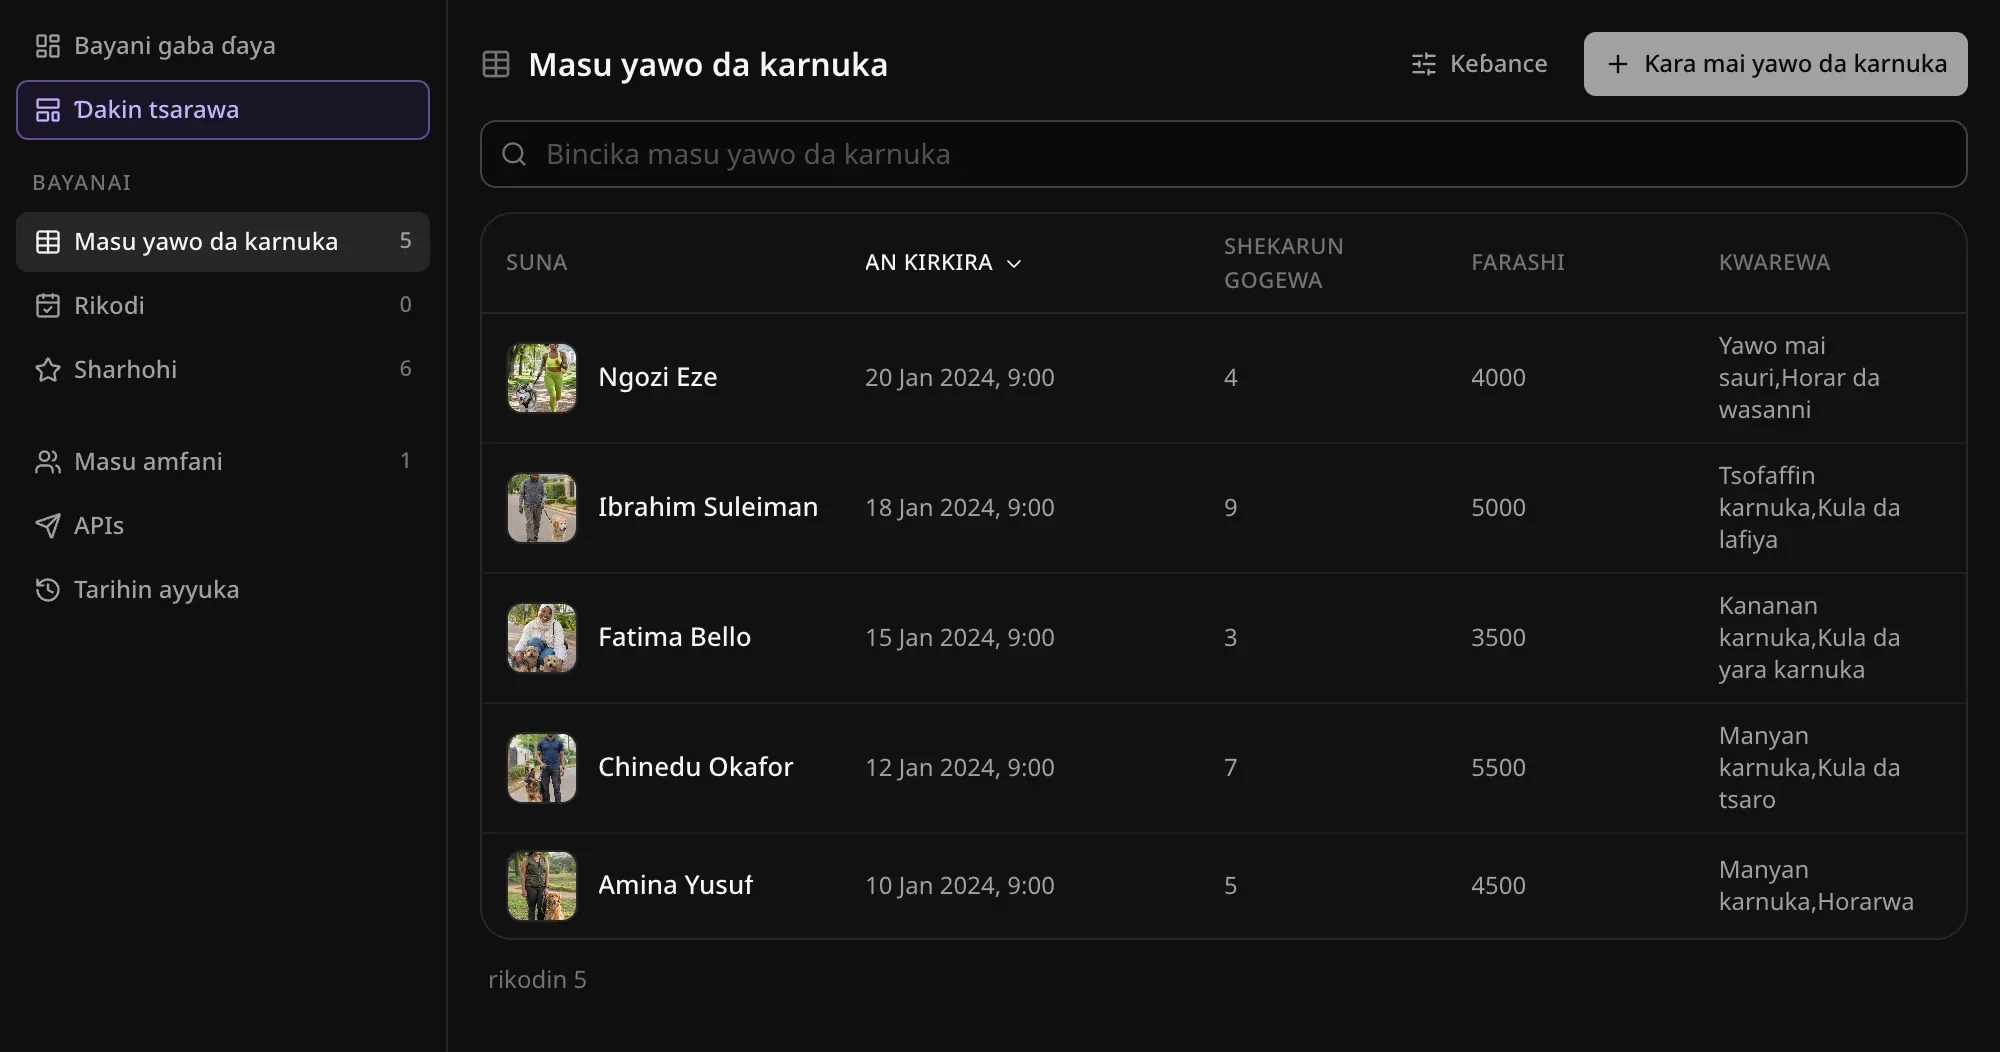Open Ngozi Eze avatar thumbnail
2000x1052 pixels.
pyautogui.click(x=542, y=378)
